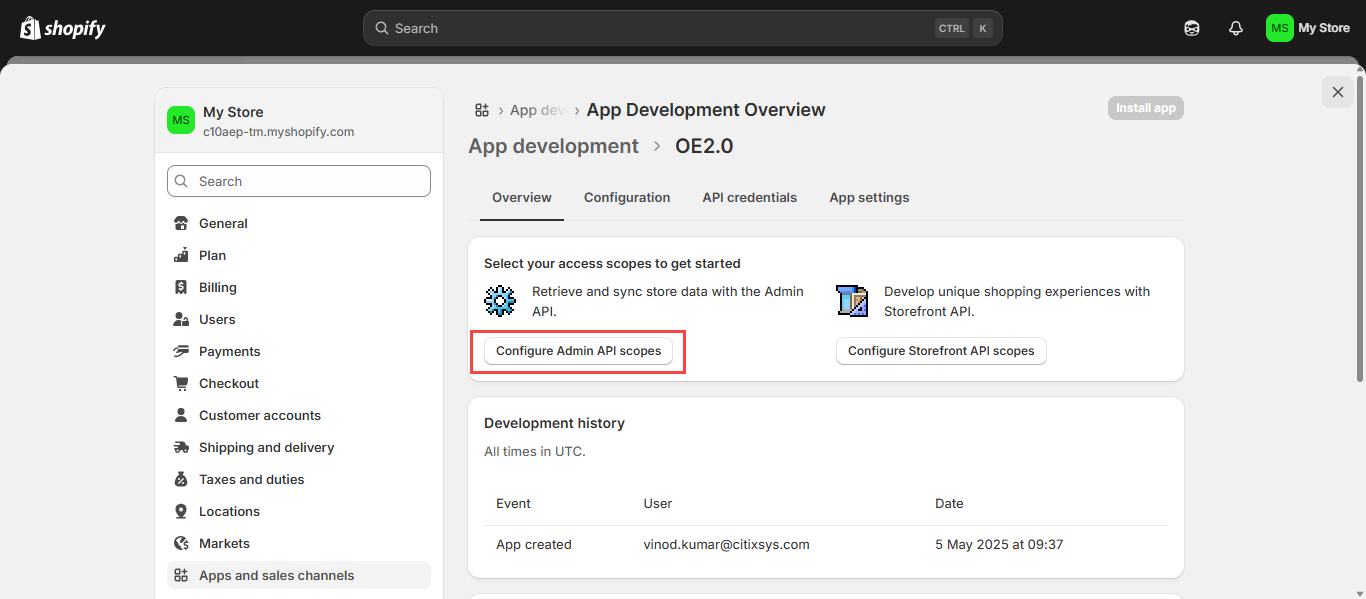Select Apps and sales channels
The height and width of the screenshot is (599, 1366).
276,575
